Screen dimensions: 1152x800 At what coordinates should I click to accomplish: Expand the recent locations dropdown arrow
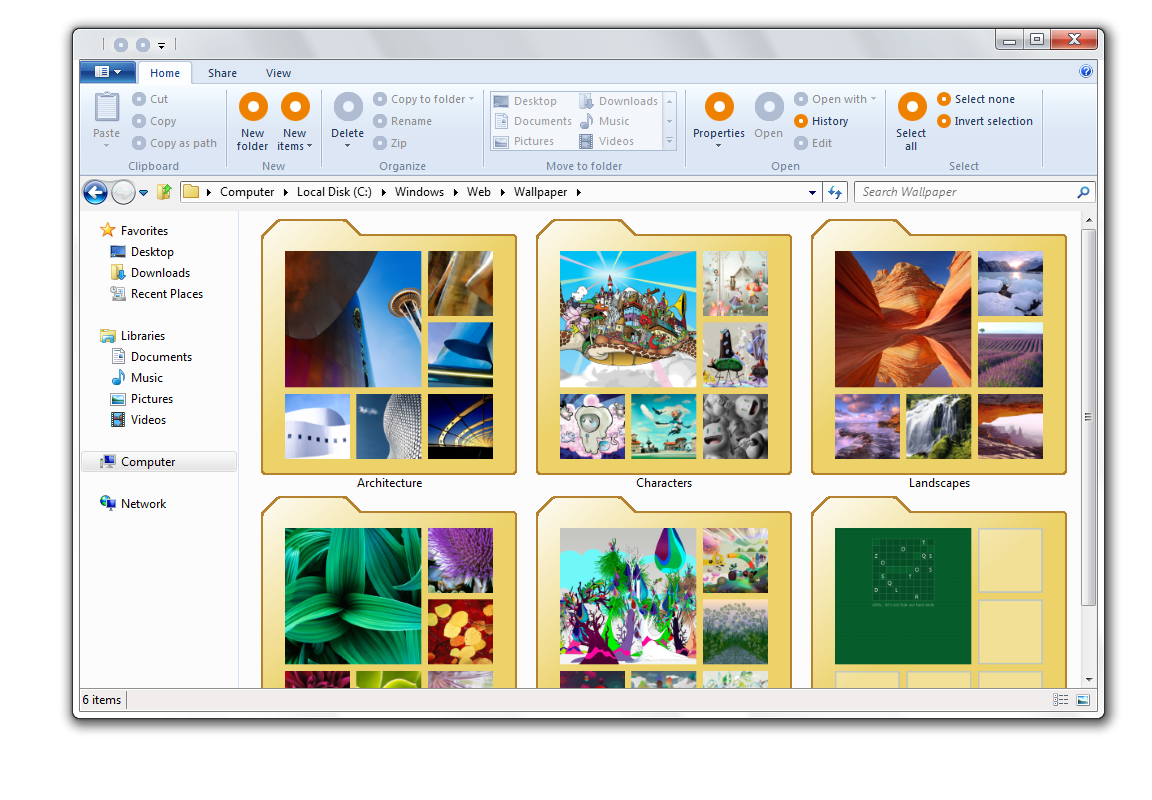143,192
